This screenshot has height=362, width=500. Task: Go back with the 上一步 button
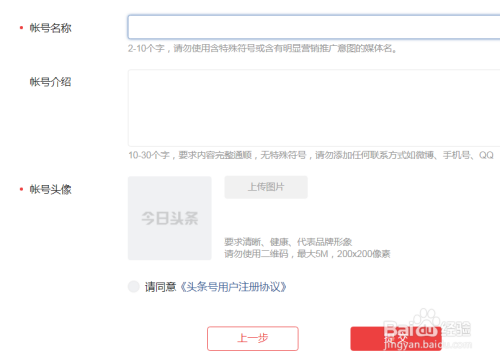coord(253,338)
